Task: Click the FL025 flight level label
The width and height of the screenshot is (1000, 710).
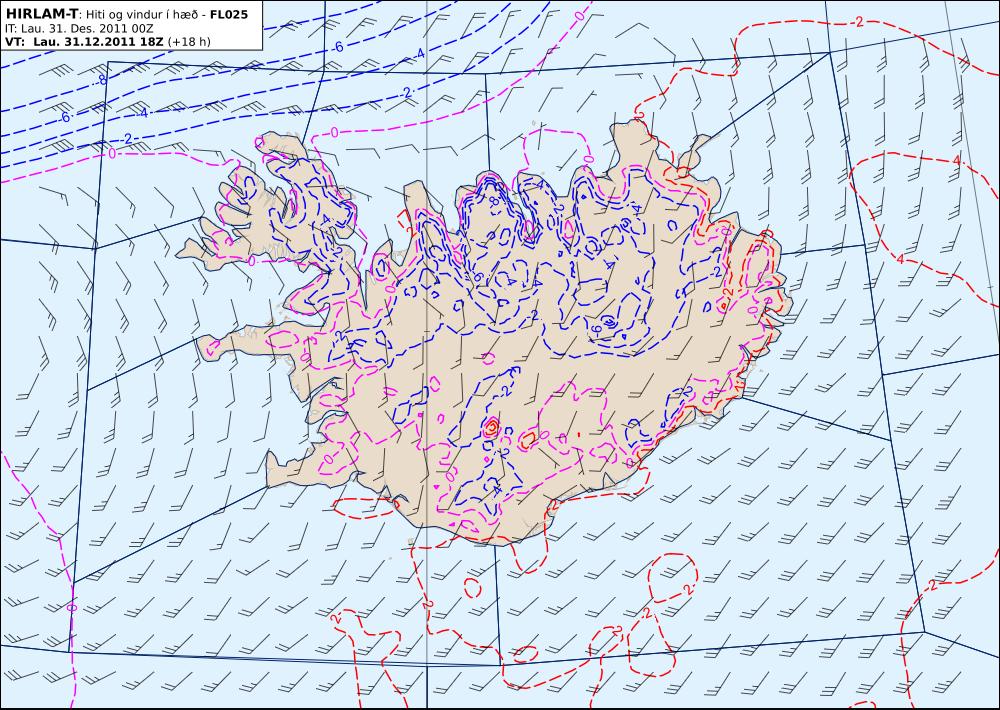Action: tap(228, 14)
